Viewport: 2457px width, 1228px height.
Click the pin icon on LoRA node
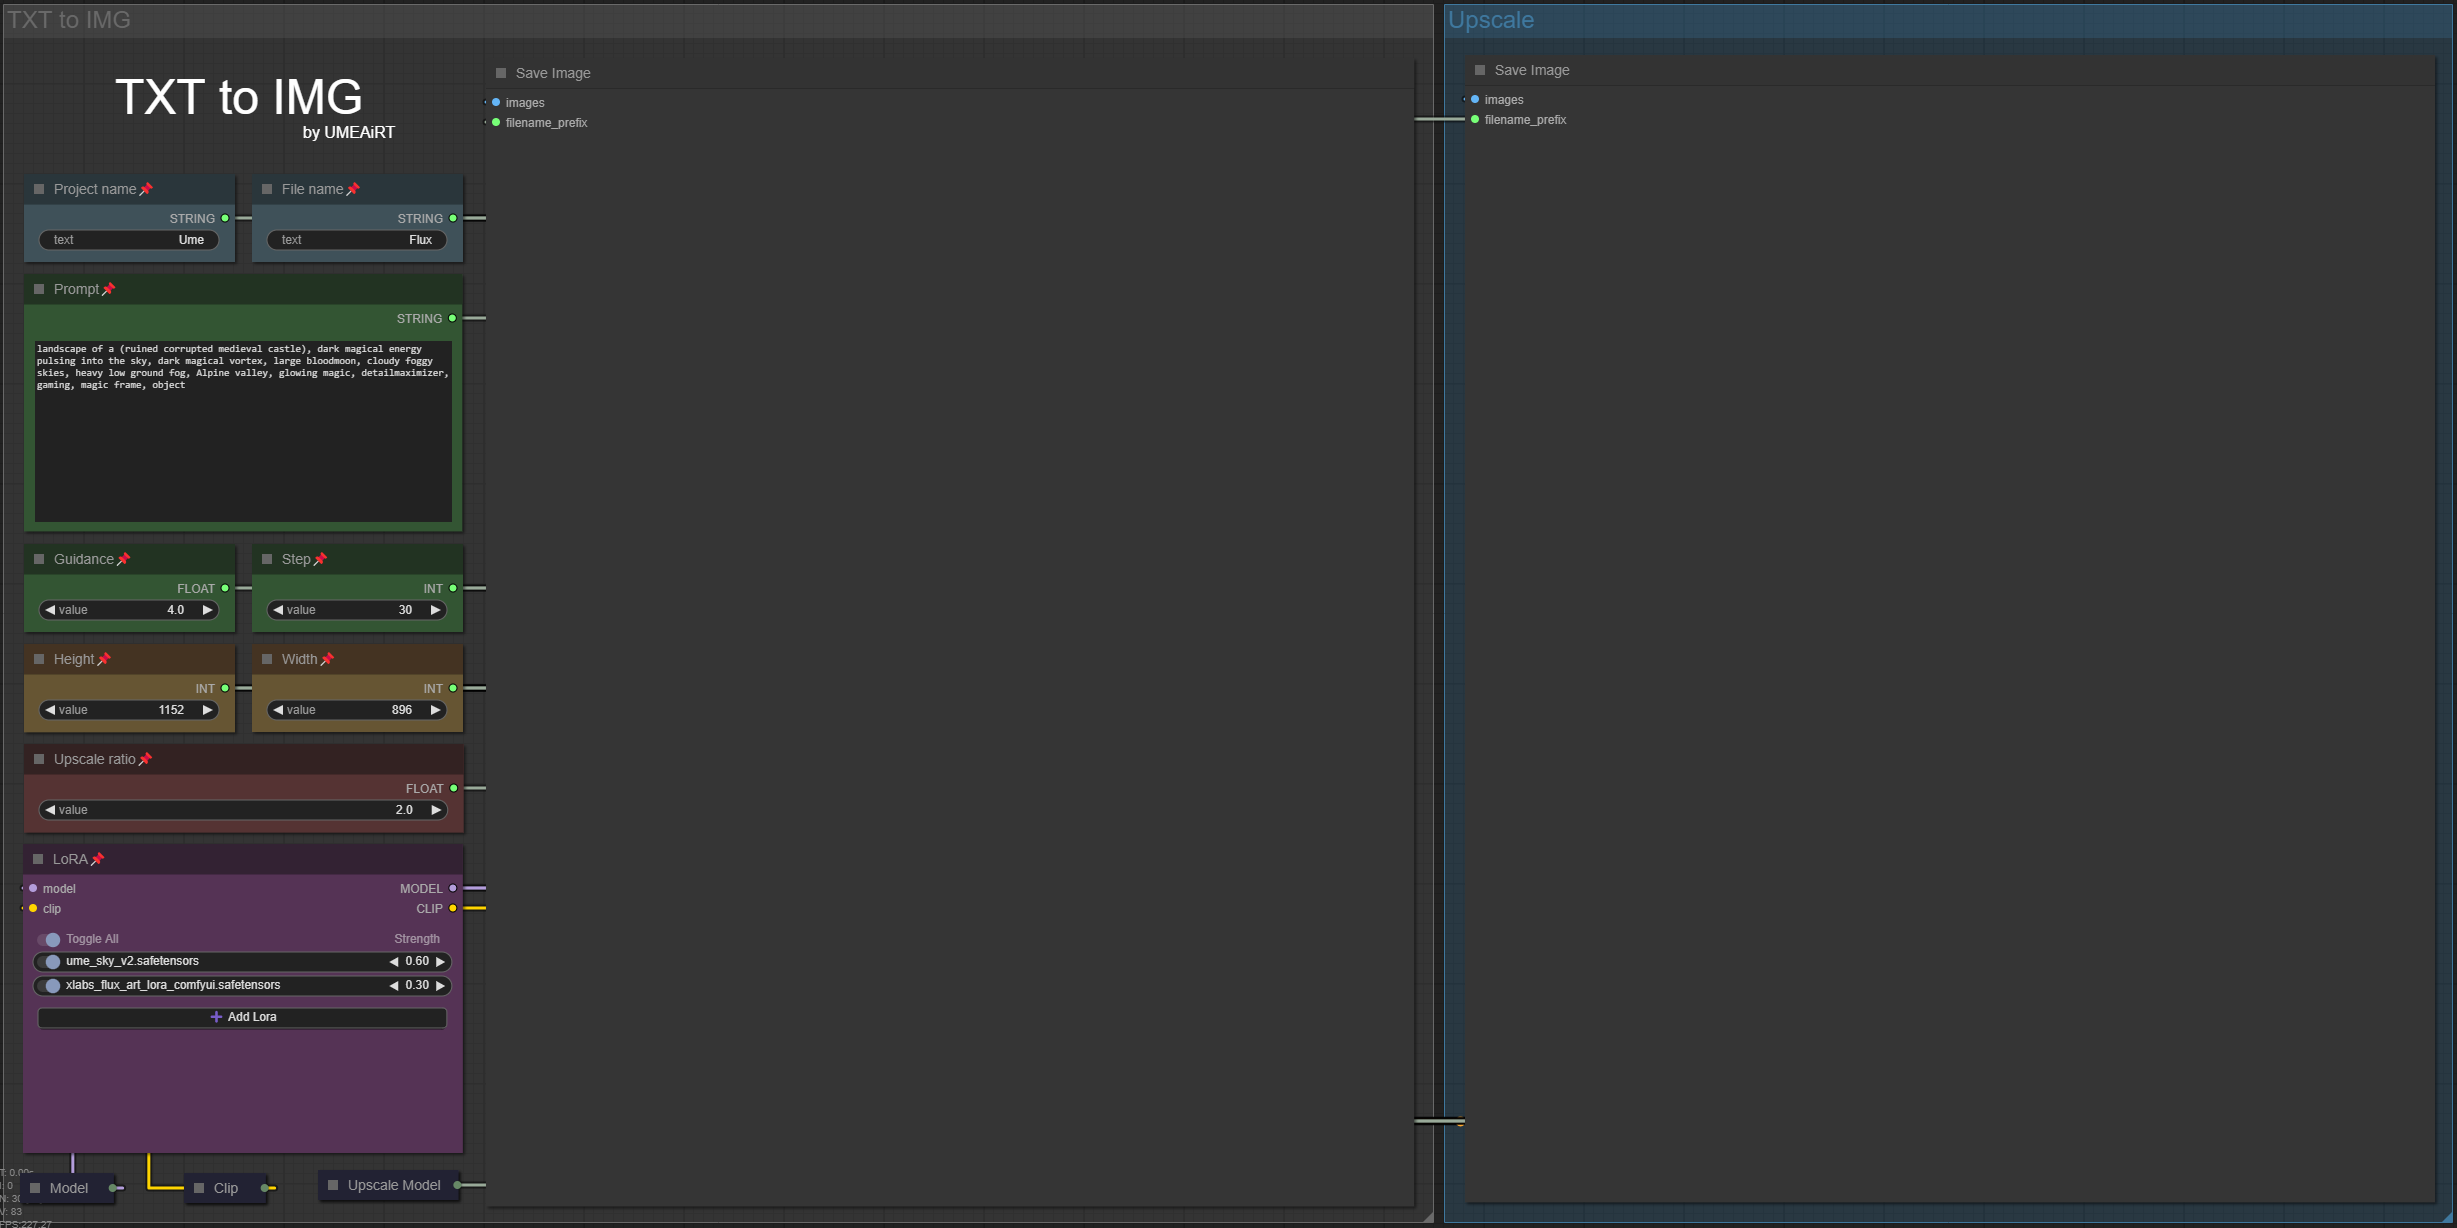(97, 859)
